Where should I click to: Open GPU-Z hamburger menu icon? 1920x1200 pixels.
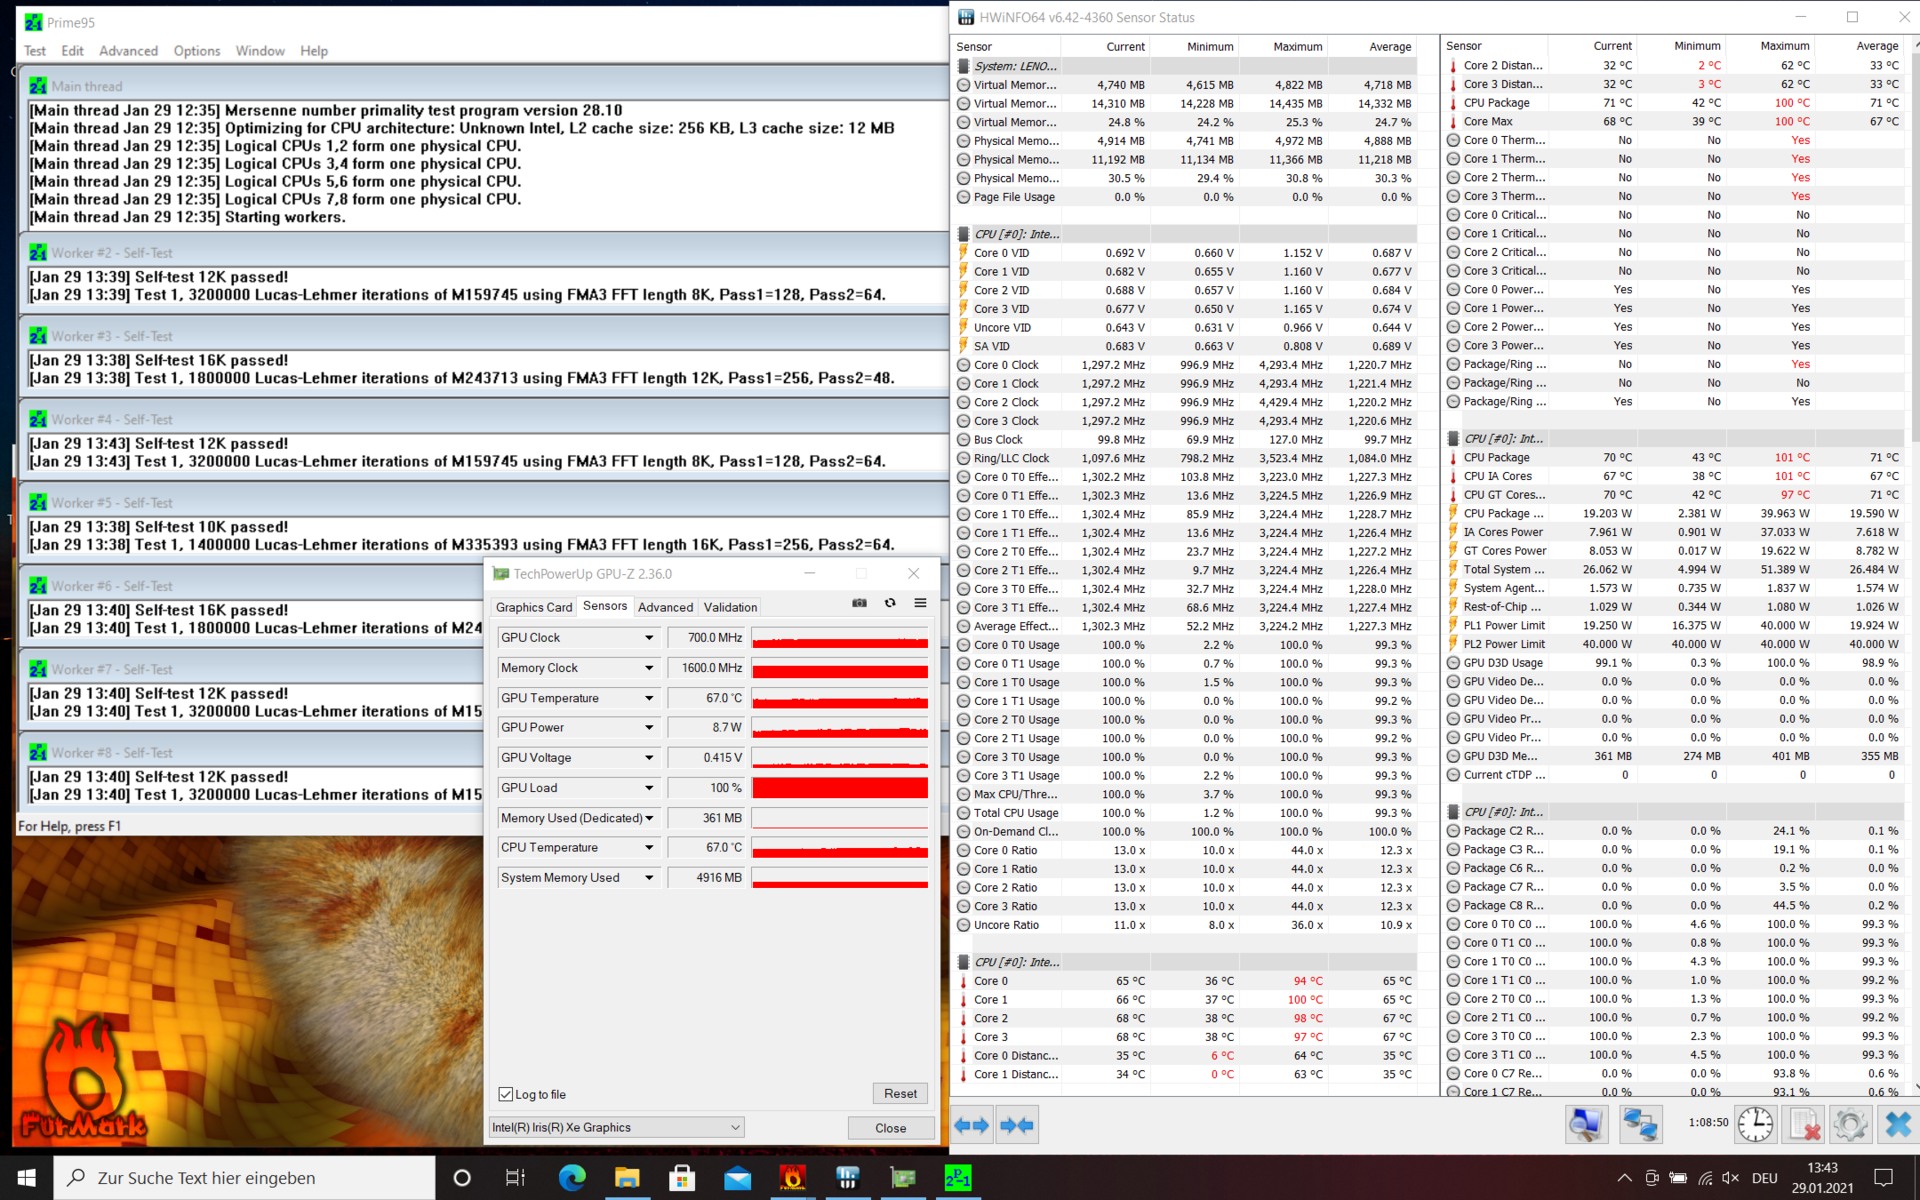[920, 603]
